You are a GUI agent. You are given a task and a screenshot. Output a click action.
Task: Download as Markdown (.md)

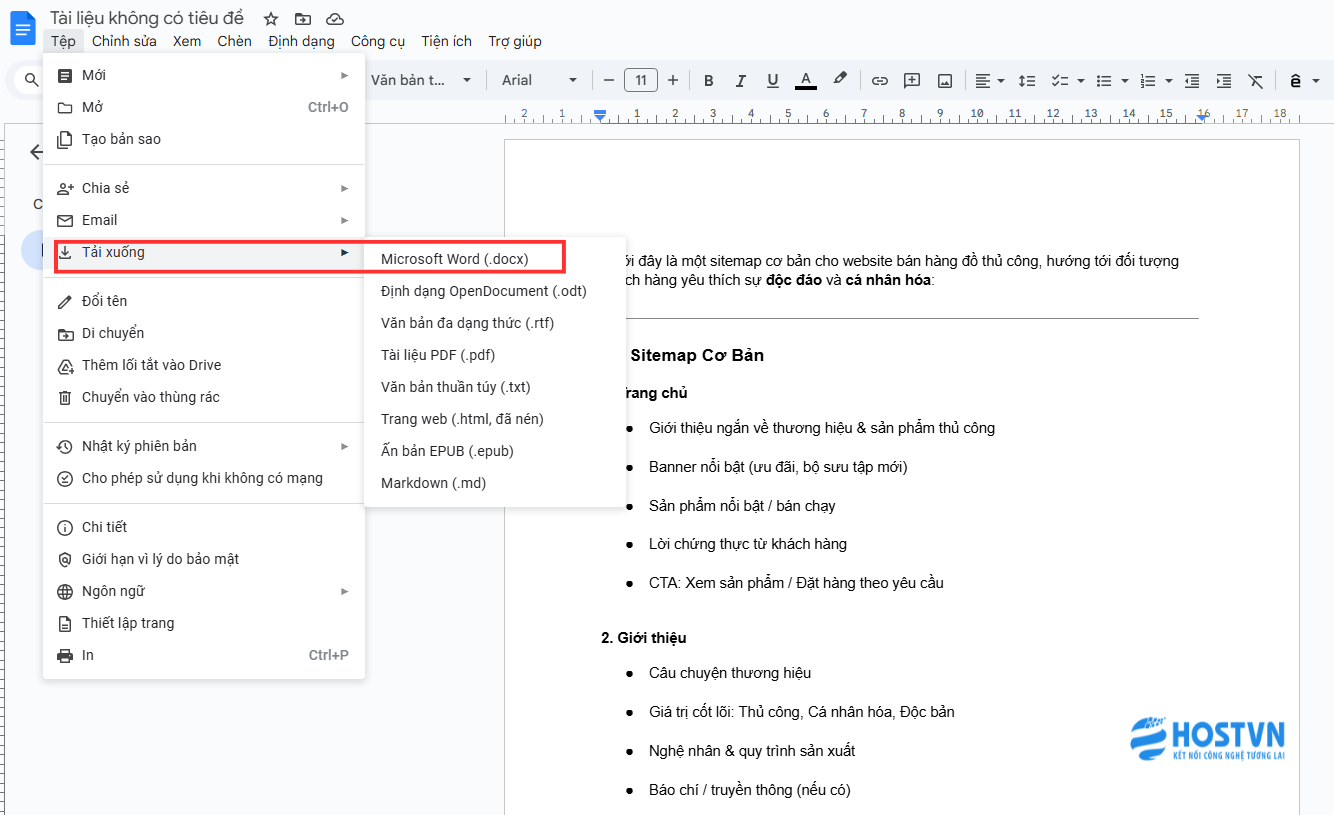point(495,483)
